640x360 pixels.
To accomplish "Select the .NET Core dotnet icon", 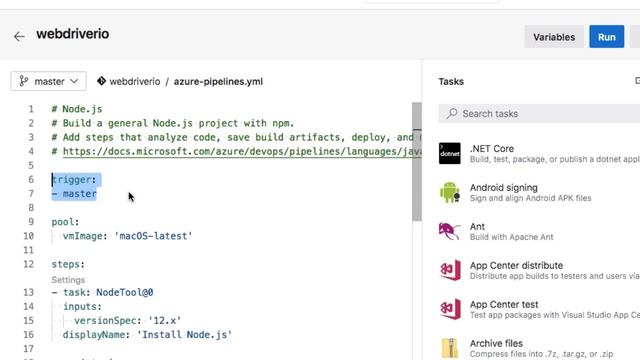I will 450,153.
